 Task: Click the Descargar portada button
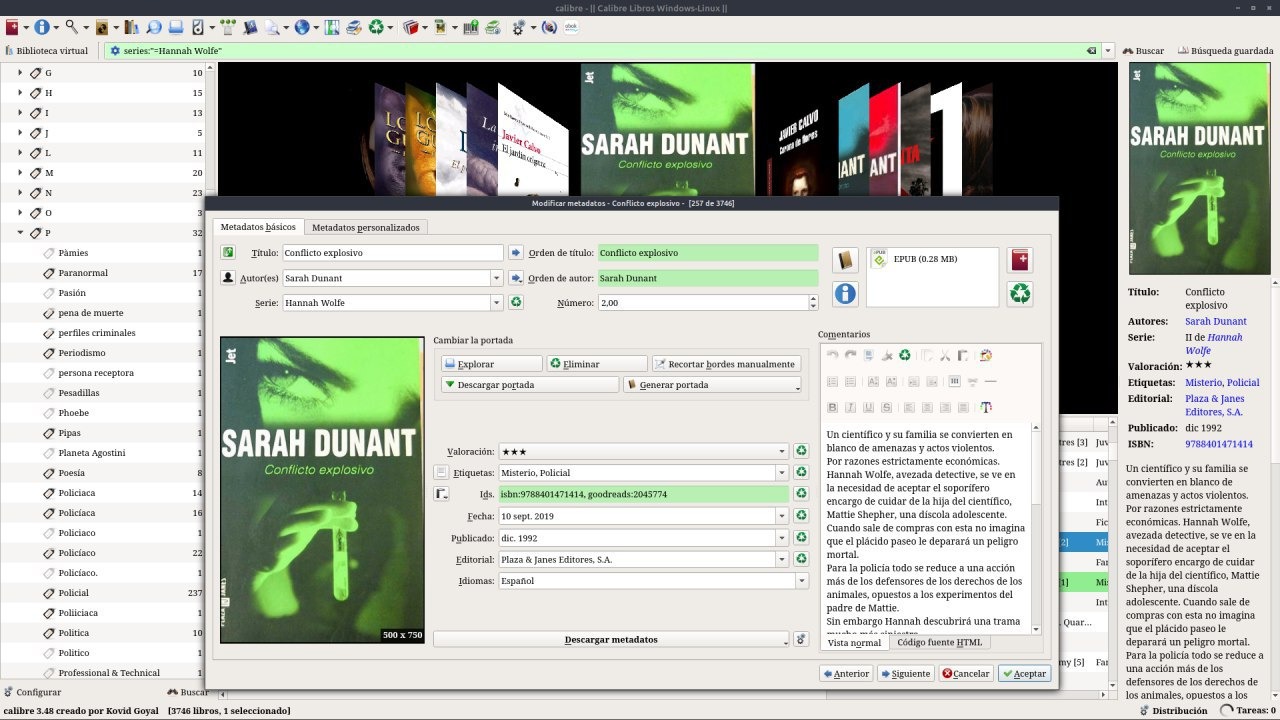coord(530,385)
